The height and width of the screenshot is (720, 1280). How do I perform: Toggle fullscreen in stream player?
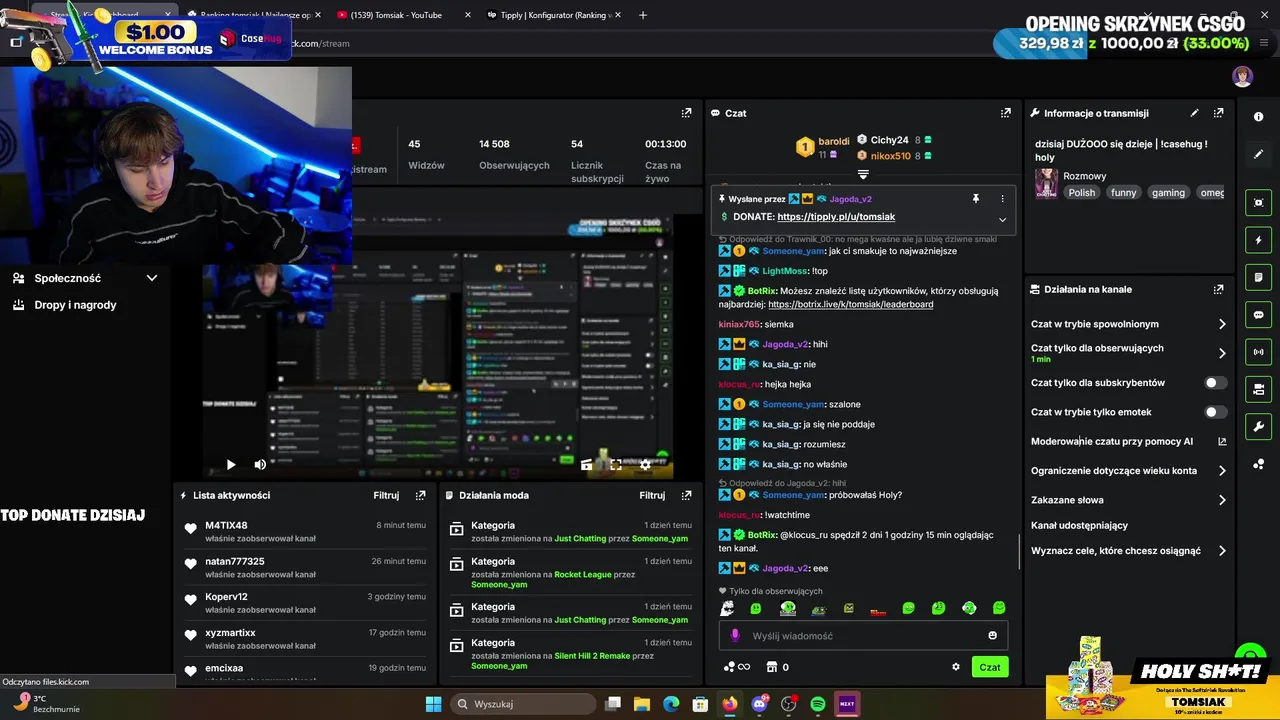pos(616,464)
